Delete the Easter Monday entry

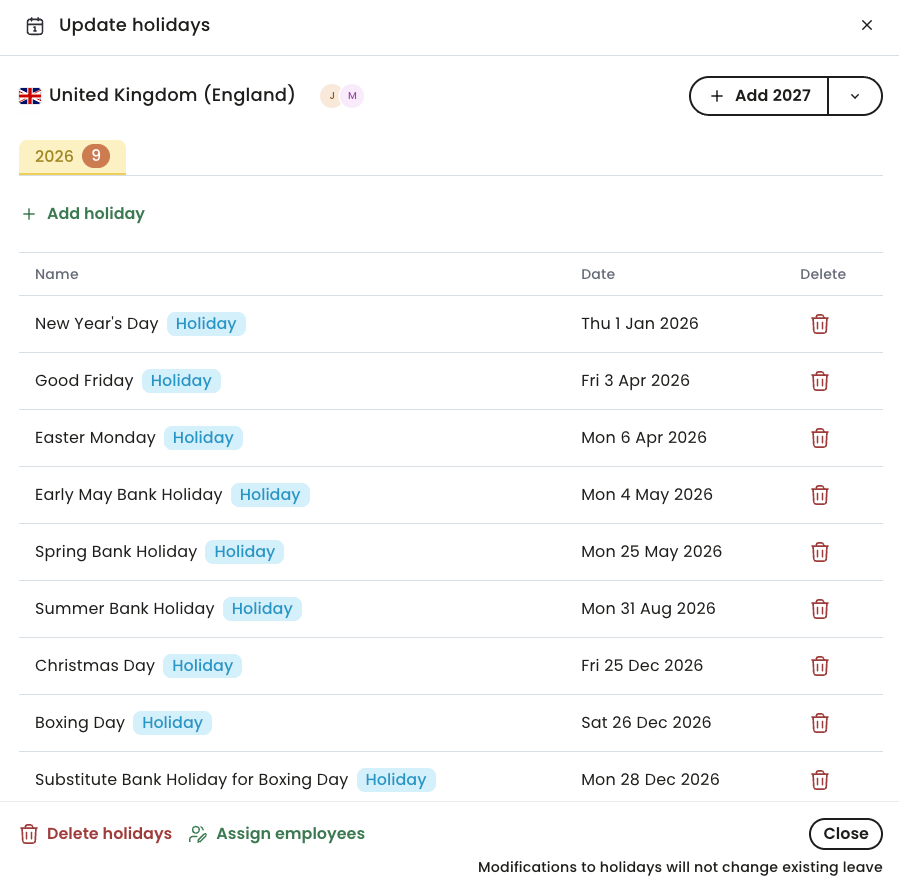pyautogui.click(x=820, y=438)
